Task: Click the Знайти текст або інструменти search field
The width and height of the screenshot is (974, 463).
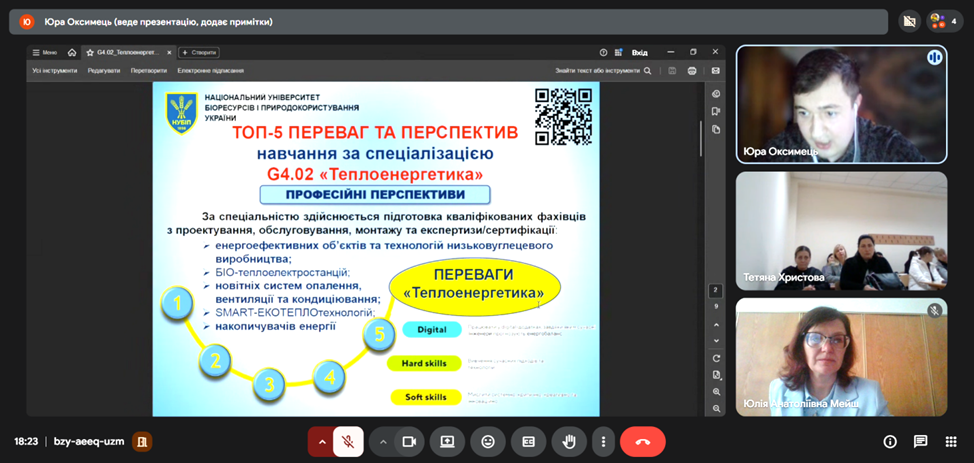Action: click(x=603, y=71)
